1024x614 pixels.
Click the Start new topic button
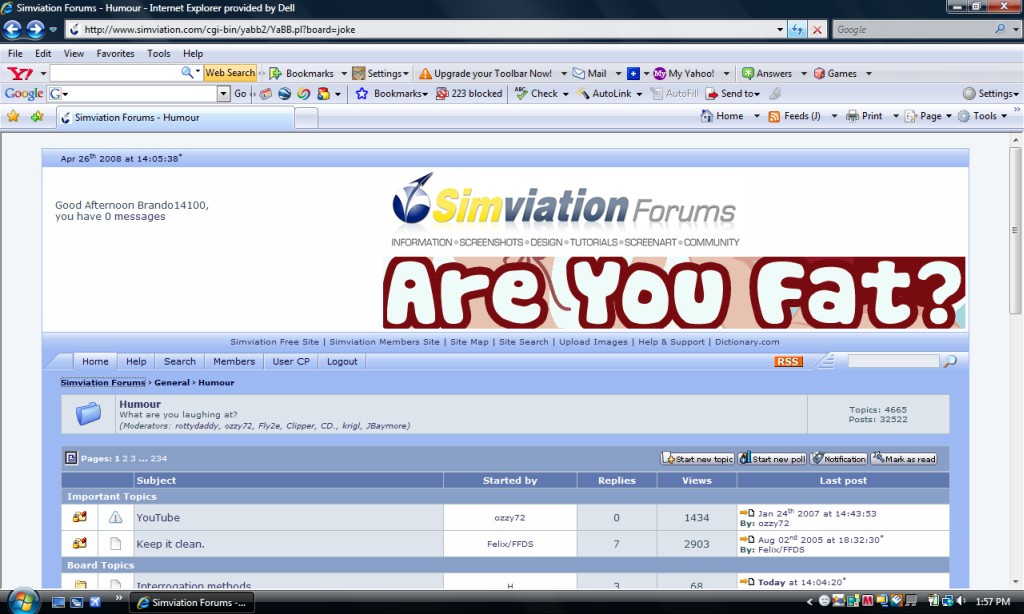697,459
